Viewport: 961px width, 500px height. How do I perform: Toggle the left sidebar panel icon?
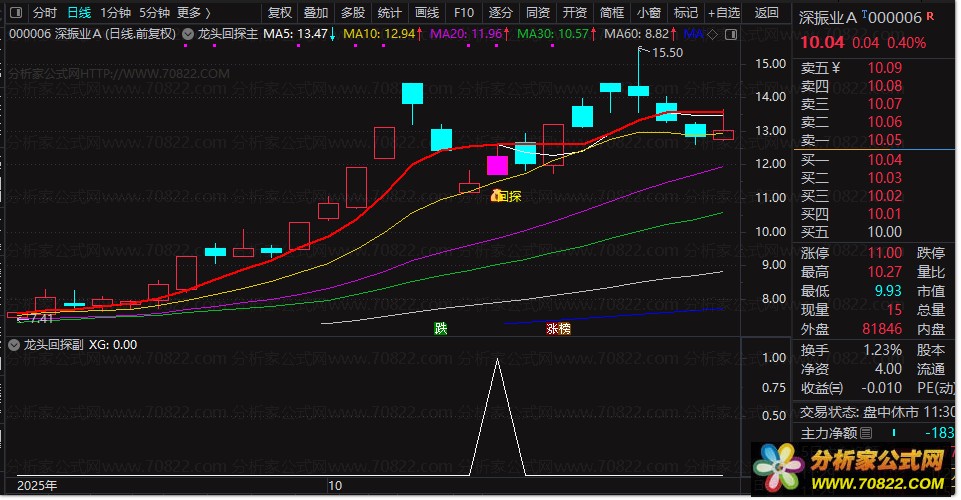(17, 12)
